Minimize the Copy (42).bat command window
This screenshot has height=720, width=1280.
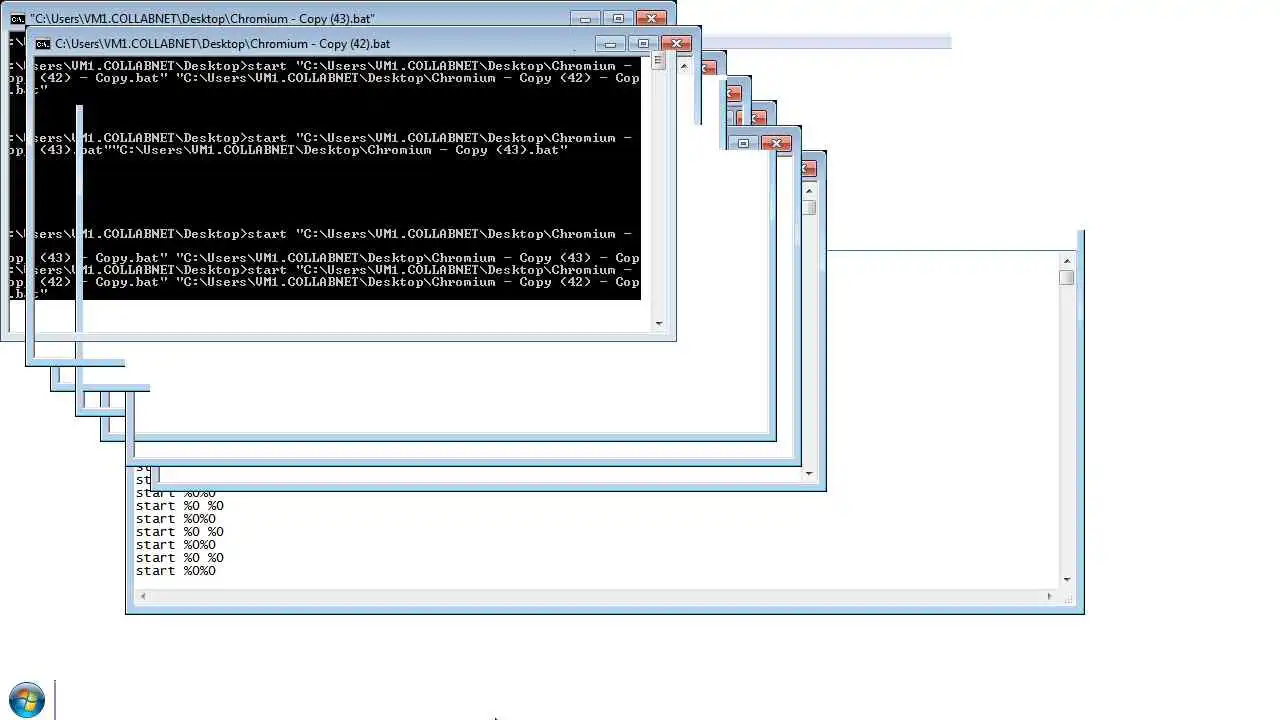coord(610,44)
